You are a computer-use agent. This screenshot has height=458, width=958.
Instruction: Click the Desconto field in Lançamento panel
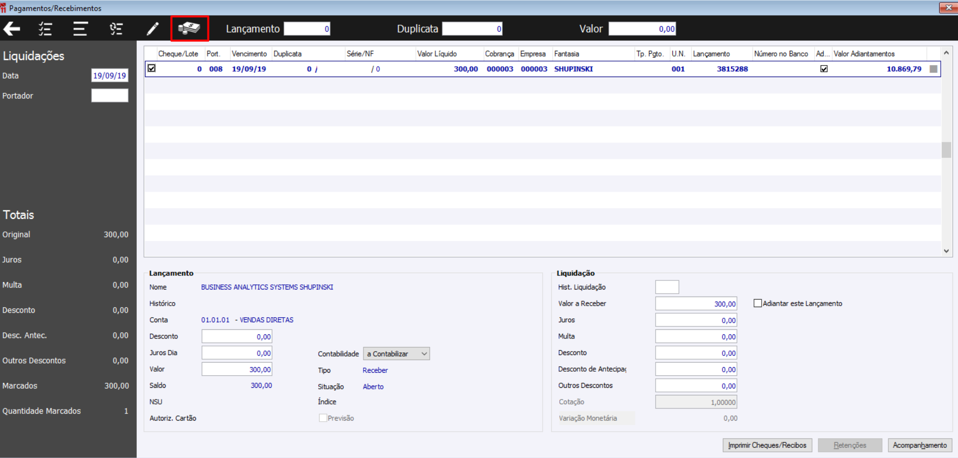coord(236,336)
